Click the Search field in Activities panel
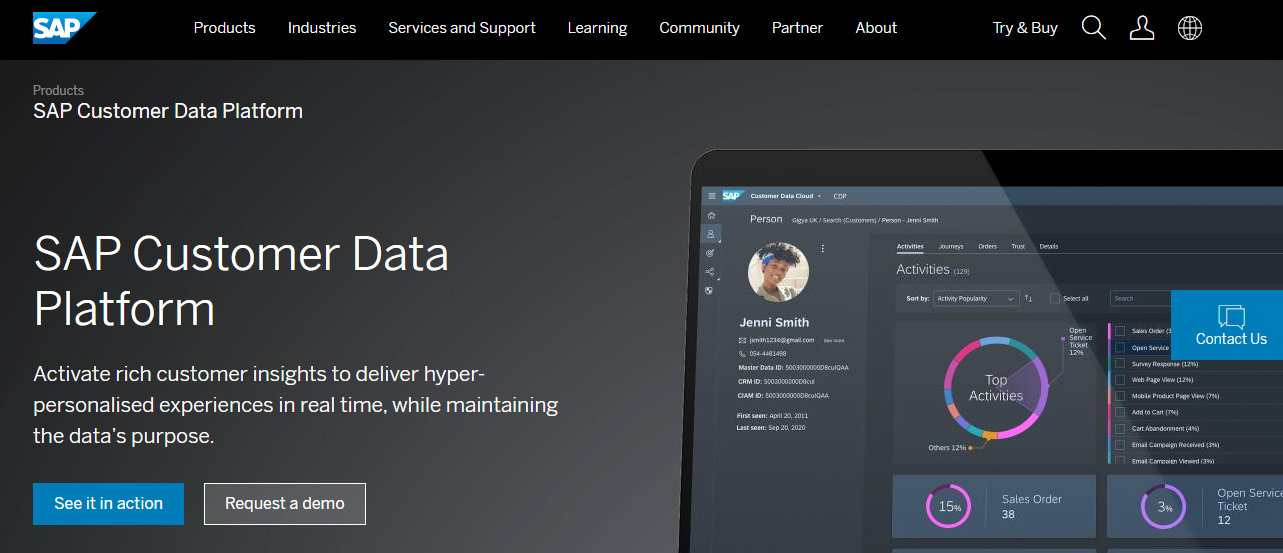Screen dimensions: 1283x553 tap(1142, 298)
